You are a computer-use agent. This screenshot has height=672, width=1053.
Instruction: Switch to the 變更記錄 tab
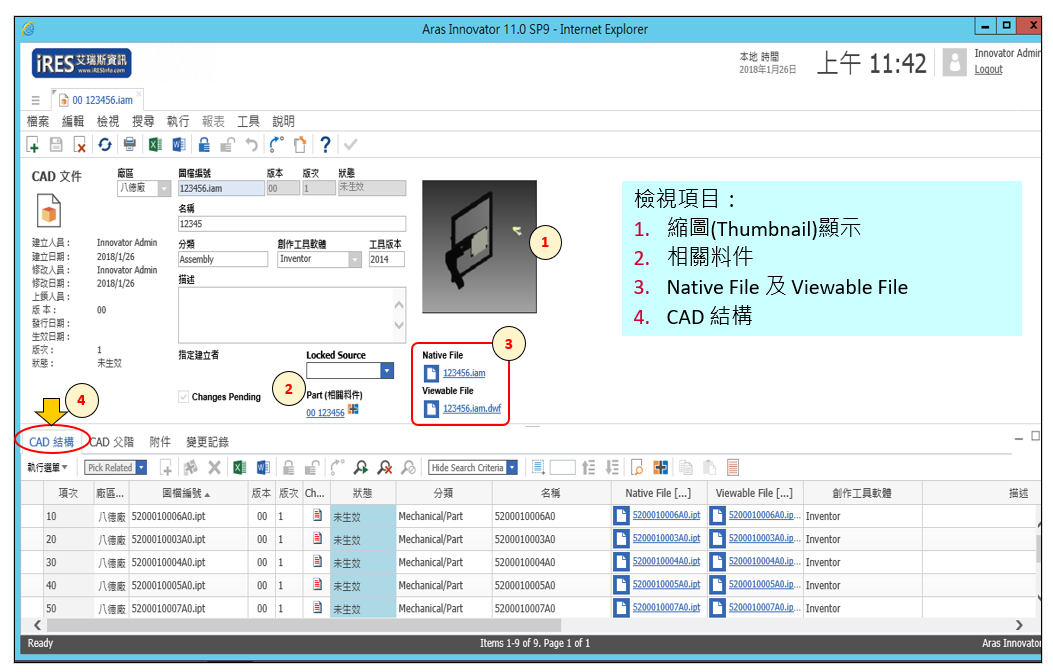(x=208, y=442)
